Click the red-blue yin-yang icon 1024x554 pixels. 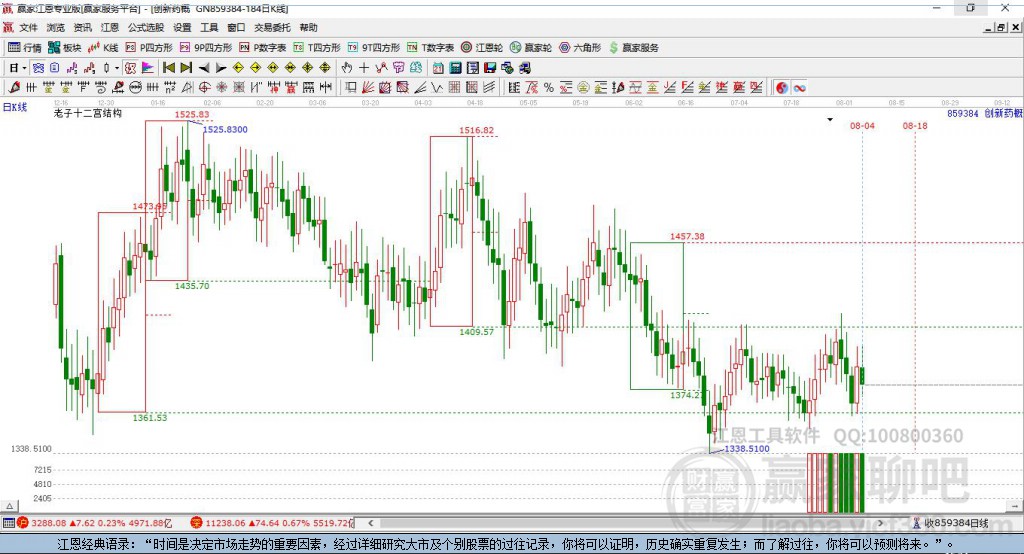point(782,88)
